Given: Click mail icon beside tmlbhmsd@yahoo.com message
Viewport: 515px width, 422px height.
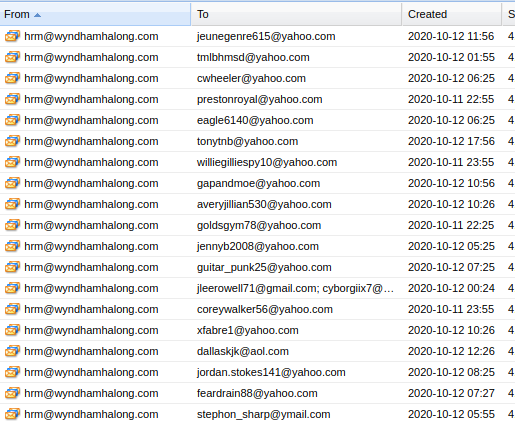Looking at the screenshot, I should (12, 57).
